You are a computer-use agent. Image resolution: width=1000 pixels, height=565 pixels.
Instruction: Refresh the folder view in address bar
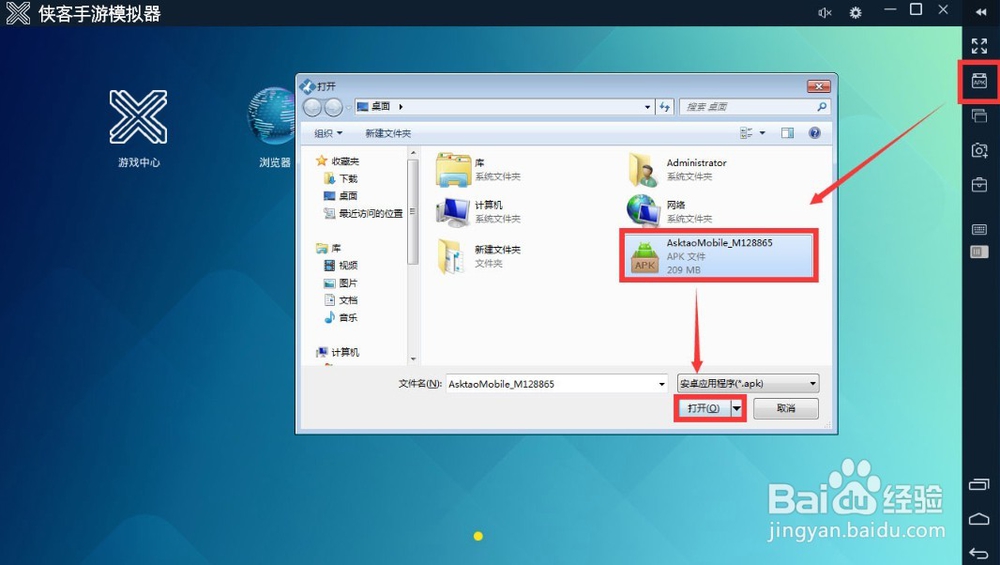(x=665, y=107)
